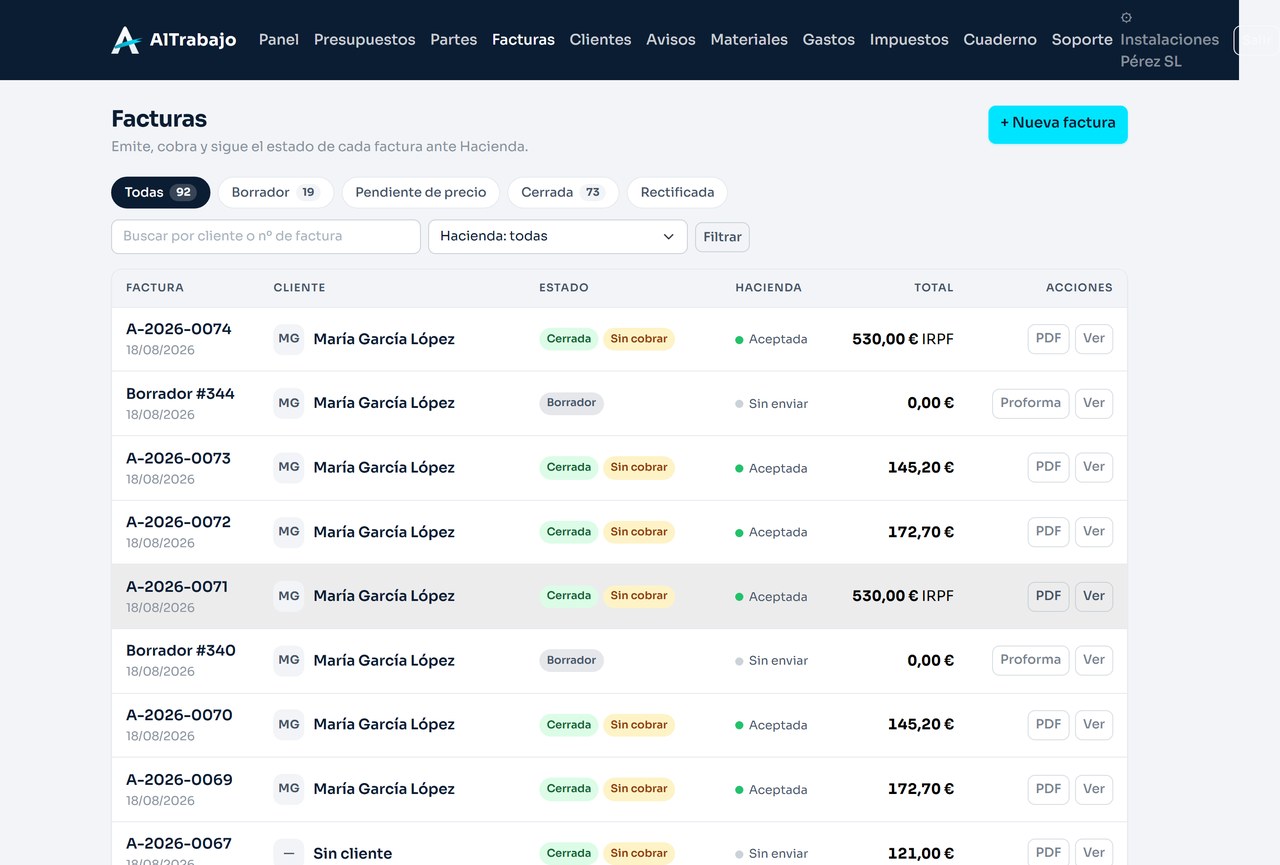Click invoice number A-2026-0070

(179, 715)
